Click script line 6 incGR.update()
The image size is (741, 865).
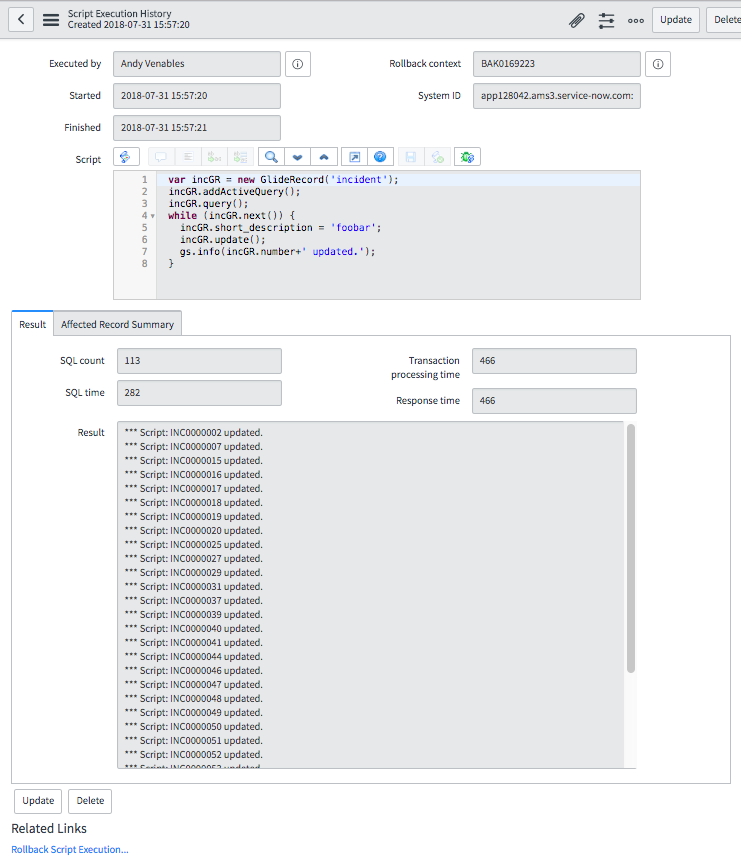223,240
